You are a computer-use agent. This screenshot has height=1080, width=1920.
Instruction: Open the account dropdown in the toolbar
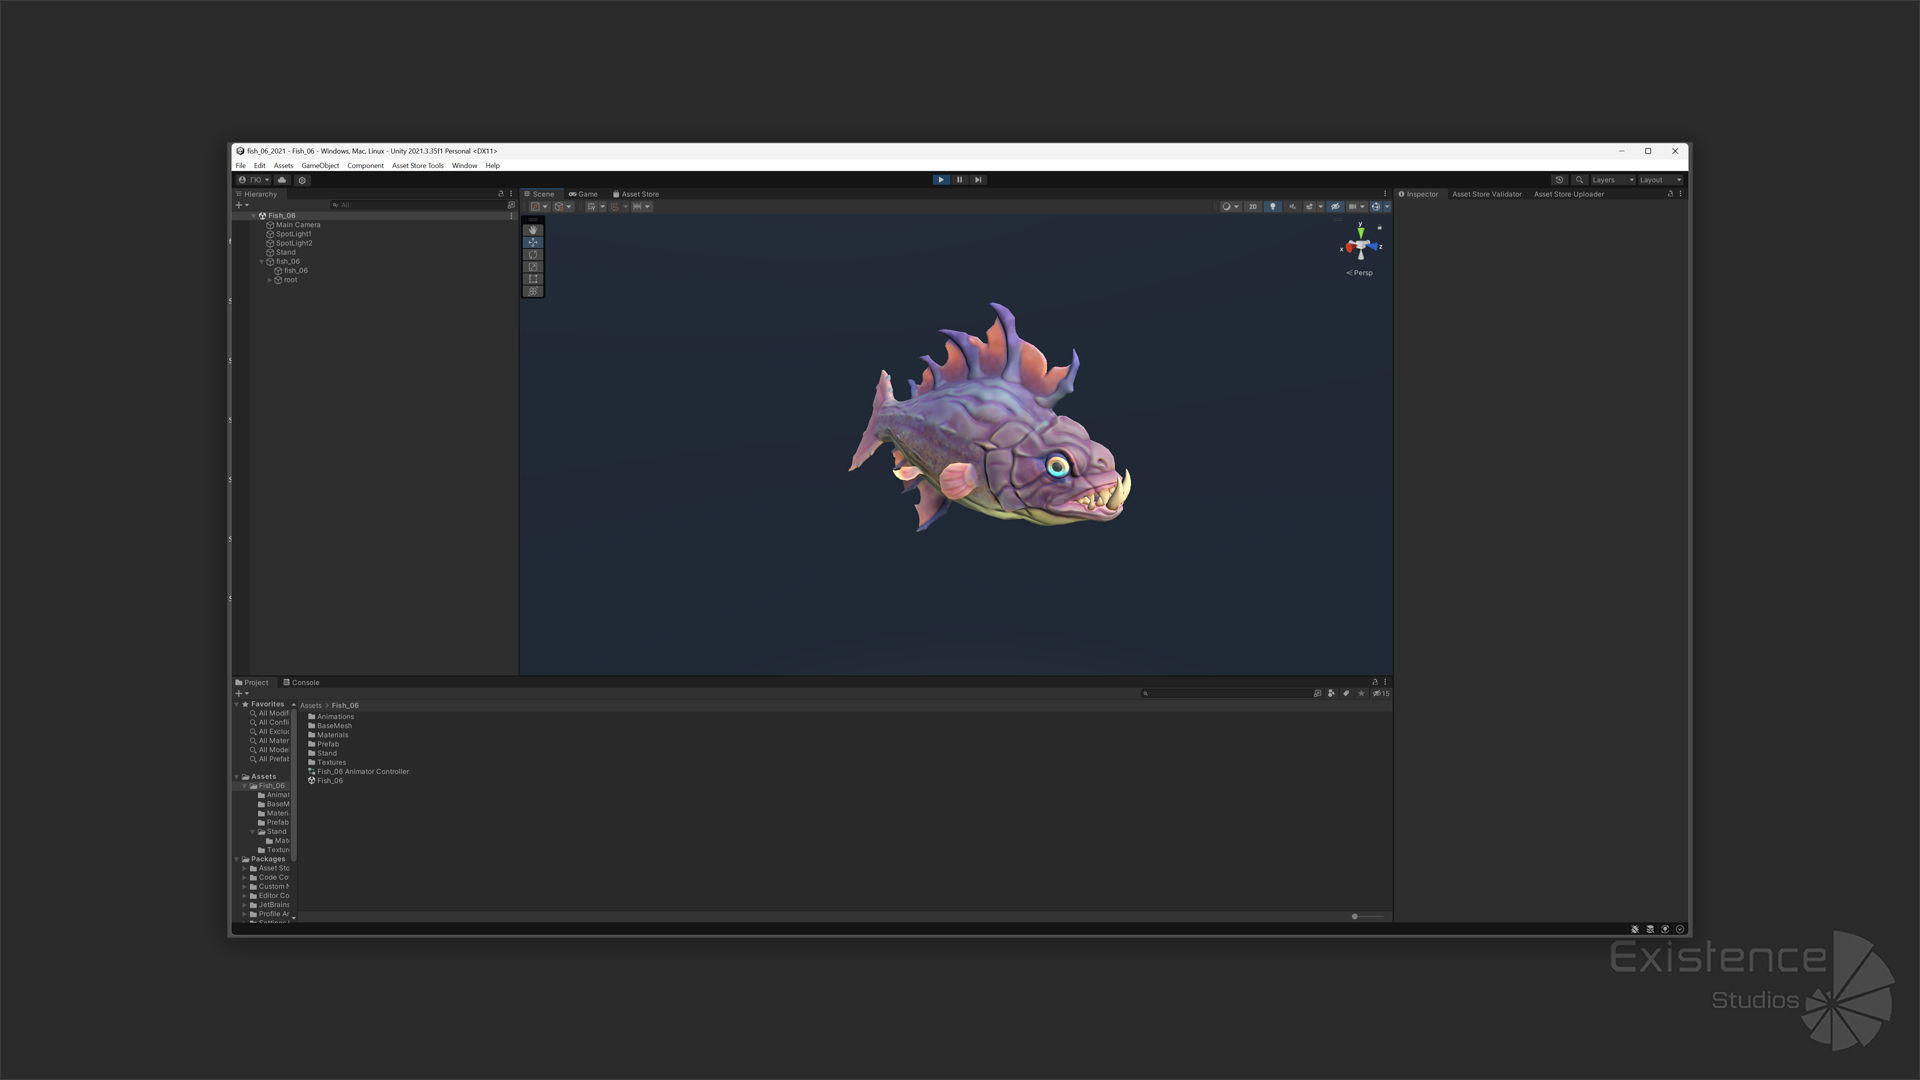254,180
